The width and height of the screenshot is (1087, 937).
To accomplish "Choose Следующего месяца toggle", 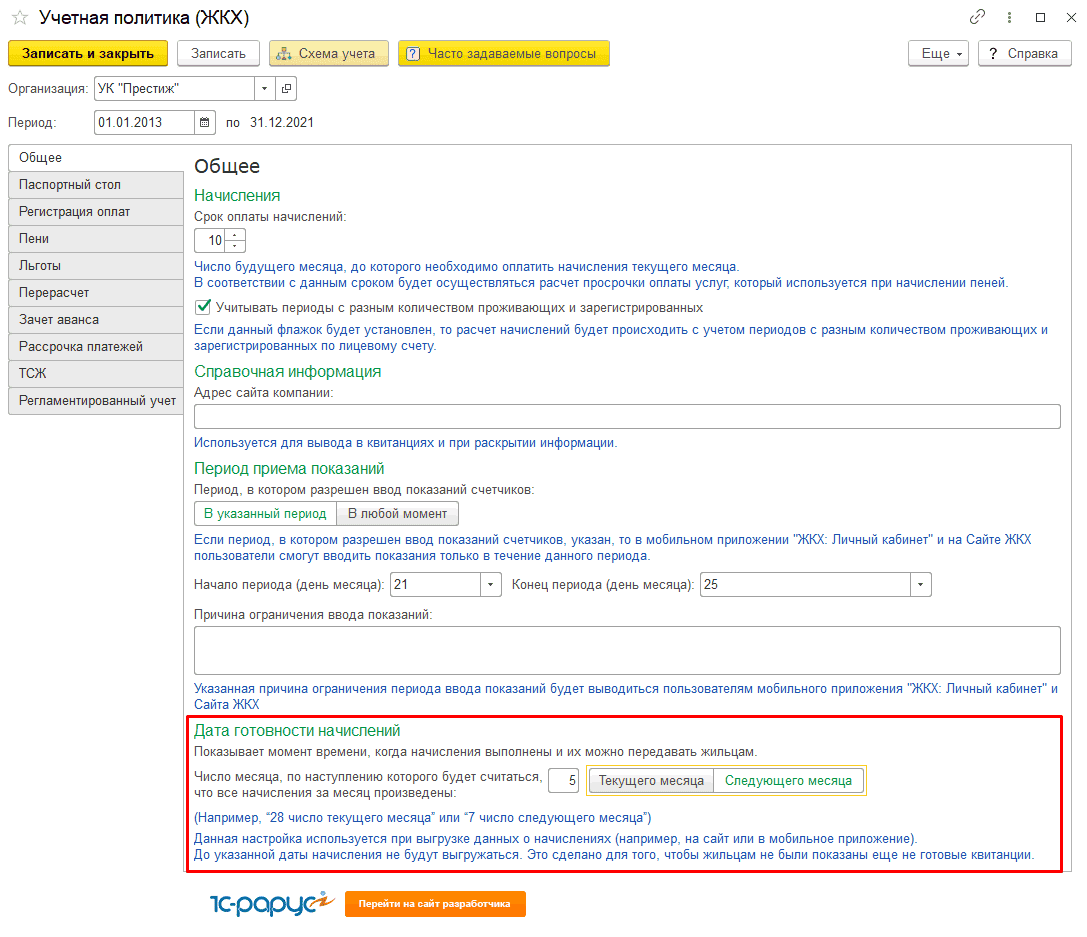I will [788, 781].
